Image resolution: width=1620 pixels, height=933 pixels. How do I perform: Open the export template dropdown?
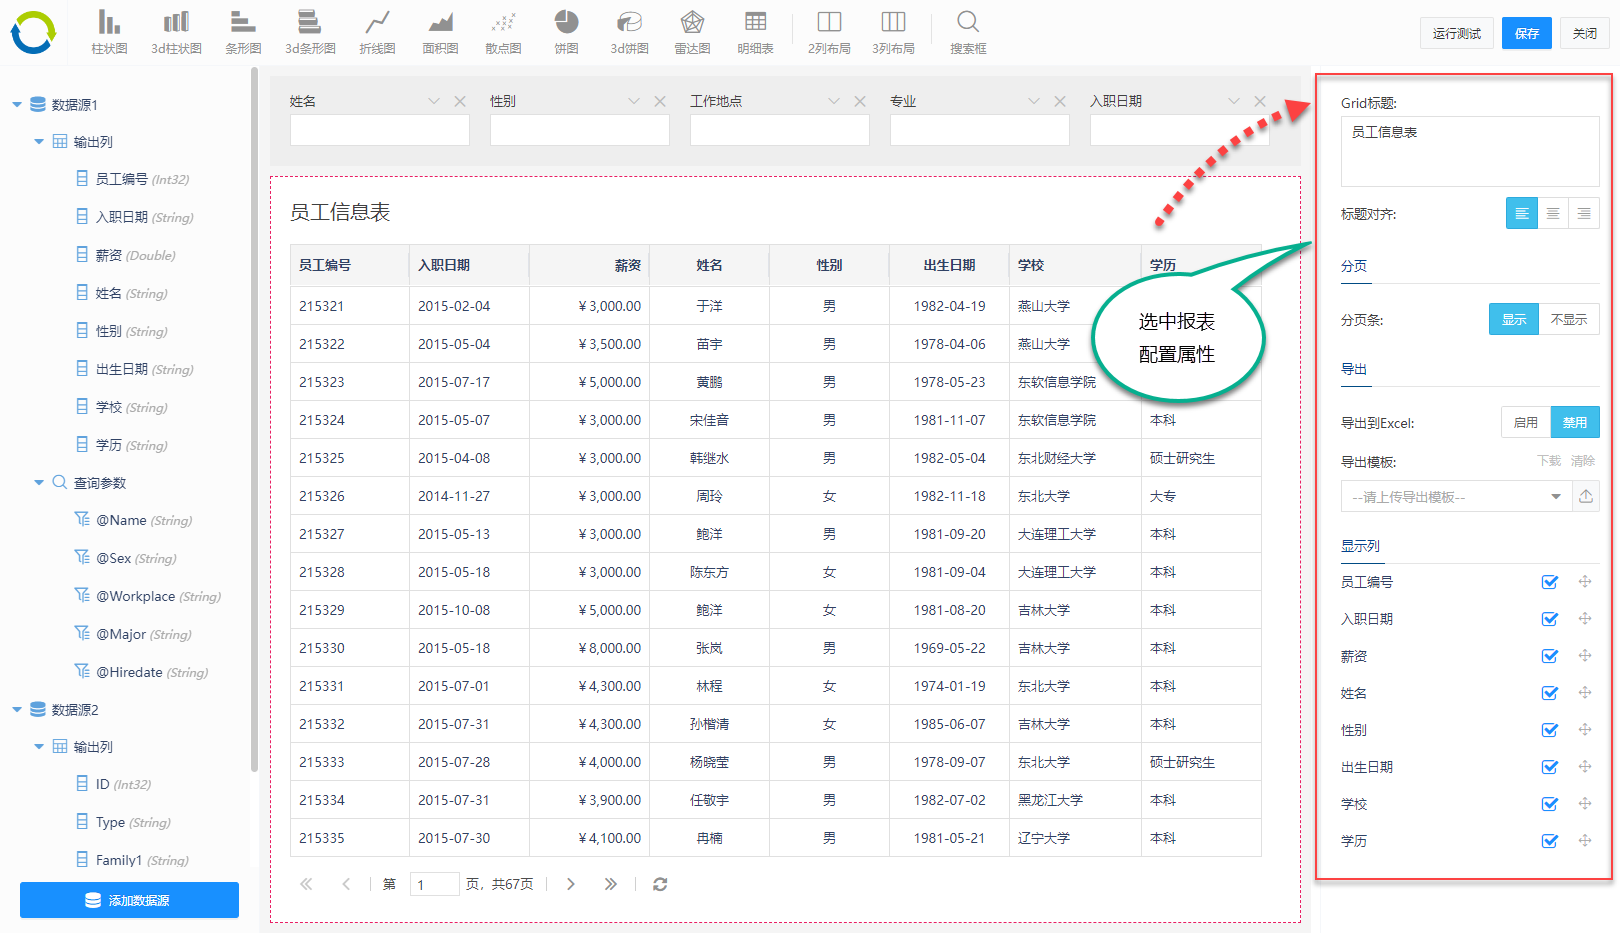(1457, 497)
